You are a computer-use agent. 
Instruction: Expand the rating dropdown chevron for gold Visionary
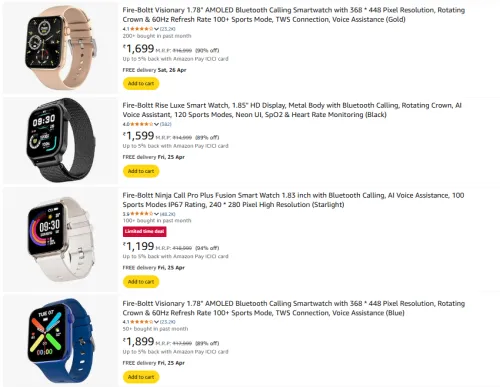(x=156, y=29)
